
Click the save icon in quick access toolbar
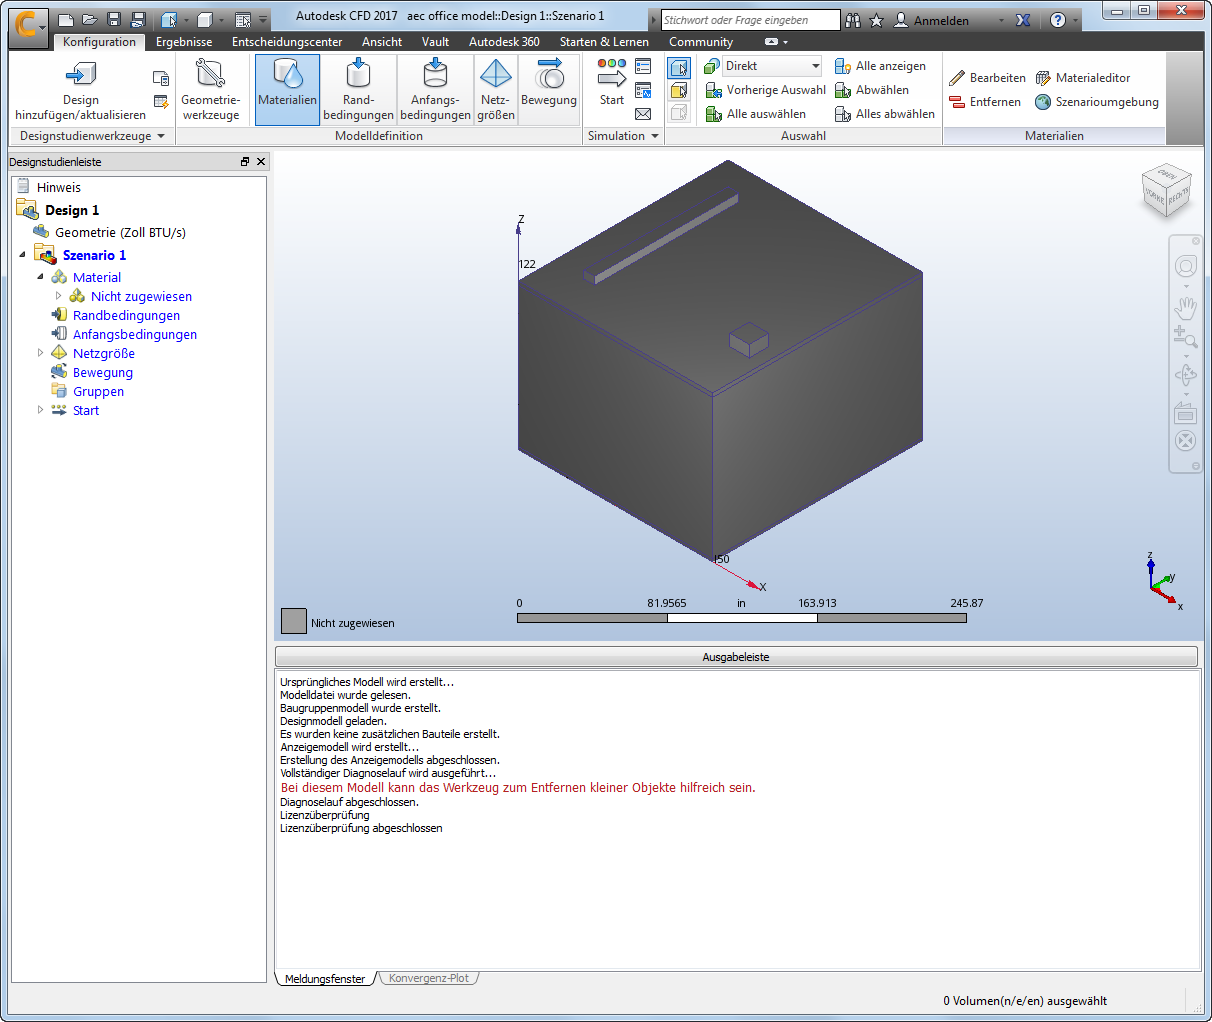click(114, 20)
